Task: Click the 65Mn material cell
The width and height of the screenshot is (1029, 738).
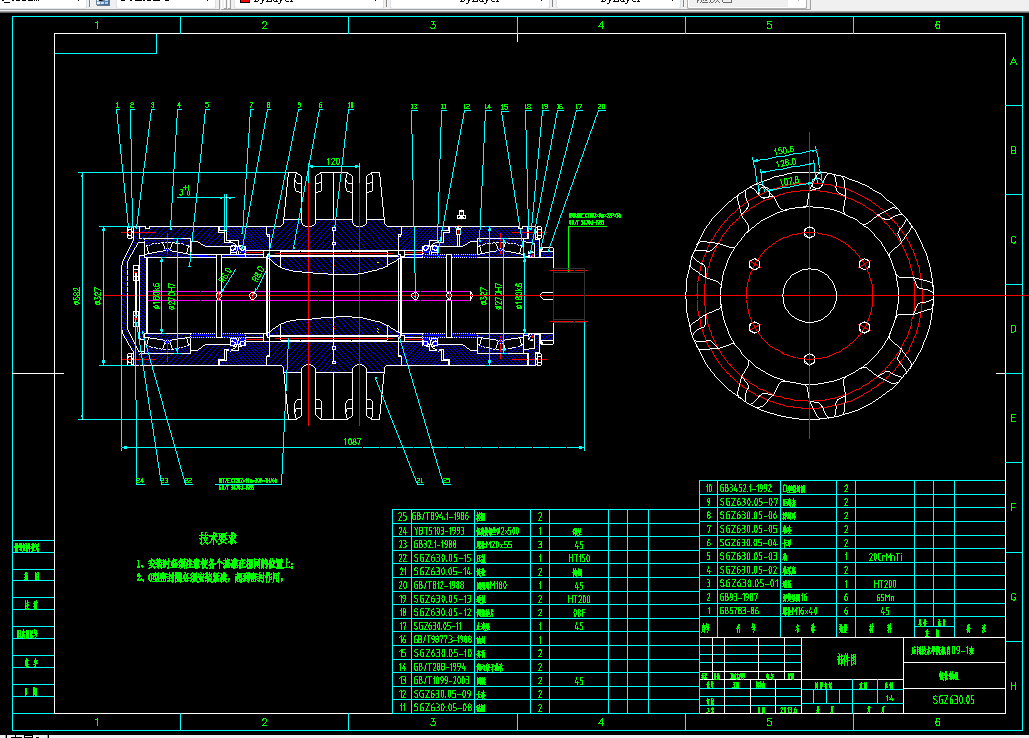Action: tap(885, 598)
